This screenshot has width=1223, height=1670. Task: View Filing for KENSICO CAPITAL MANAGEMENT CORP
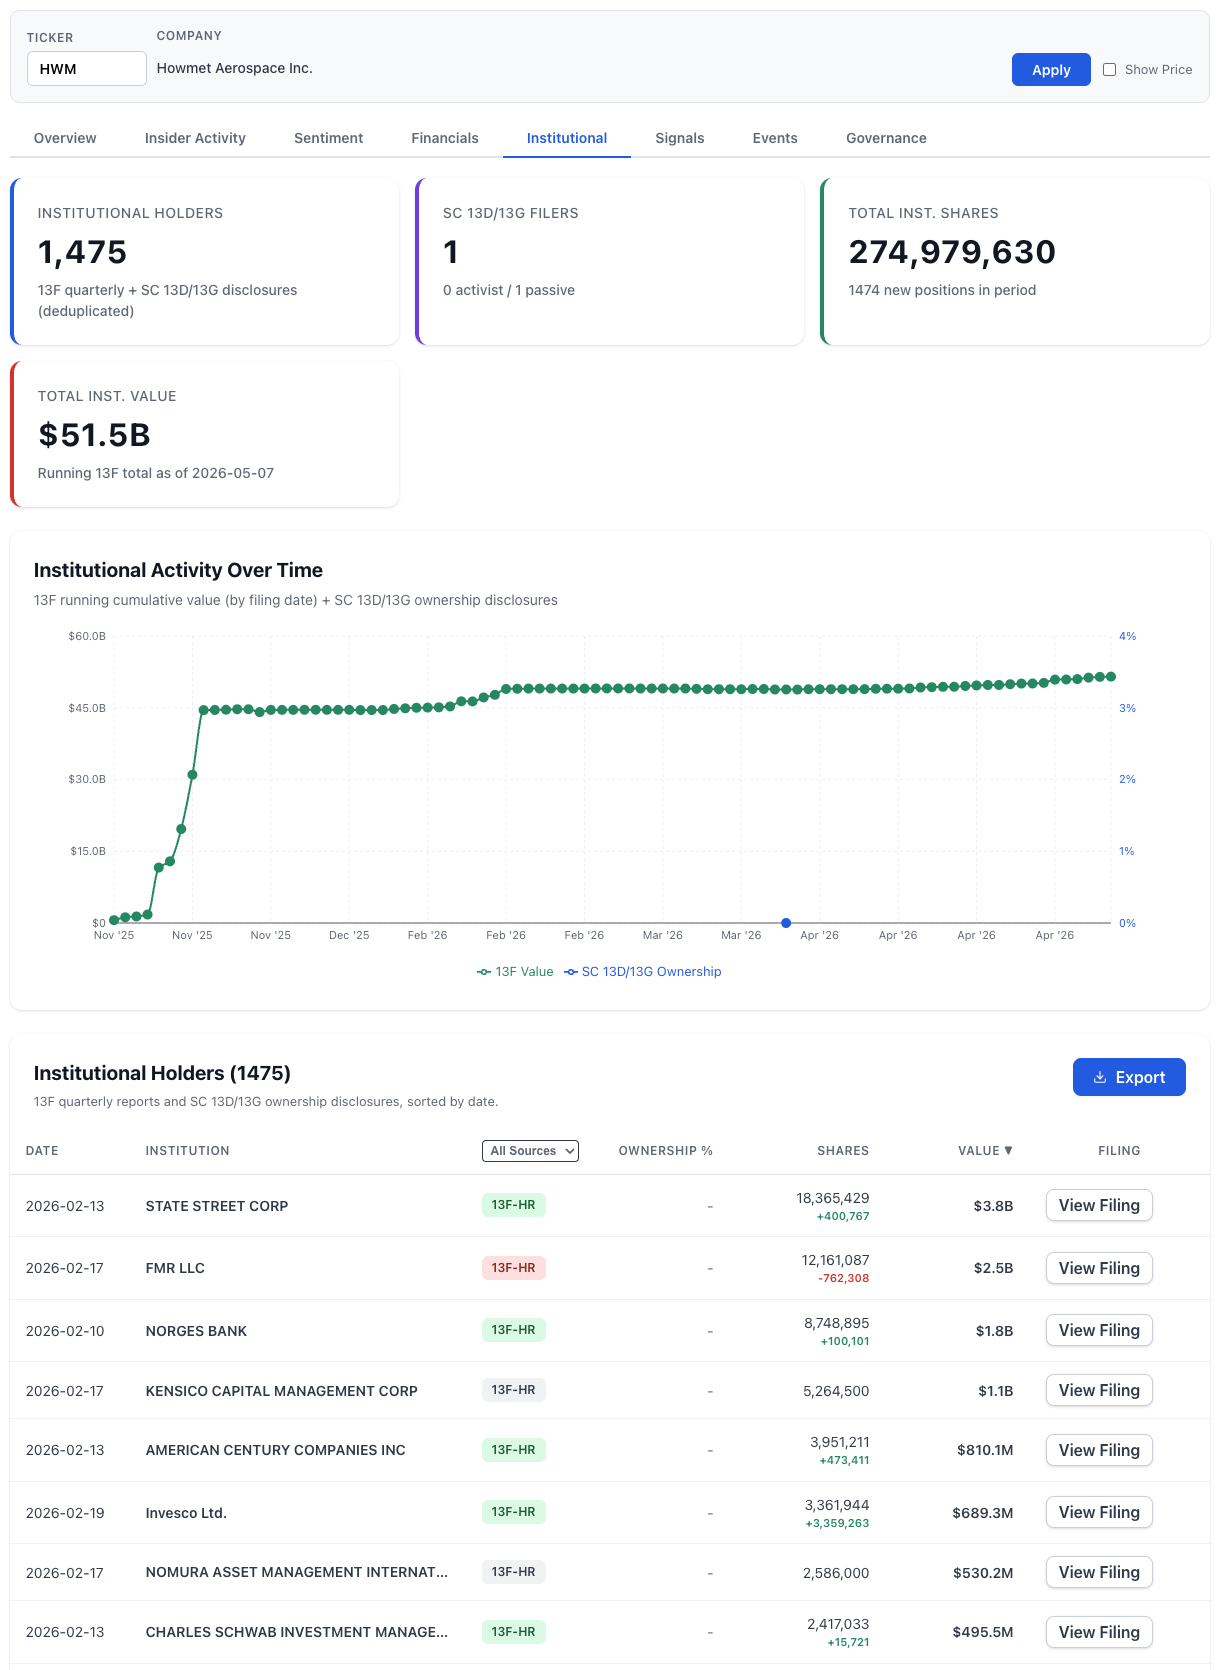[1099, 1390]
